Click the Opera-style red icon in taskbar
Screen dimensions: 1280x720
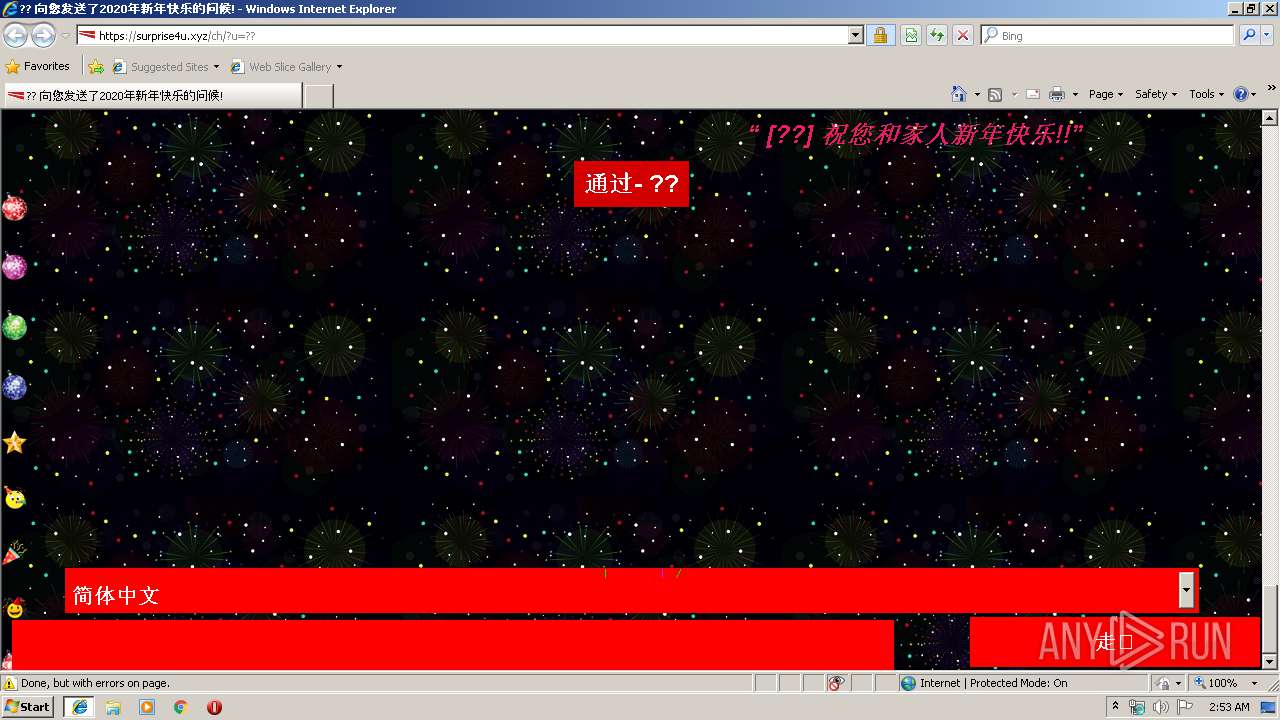coord(214,707)
